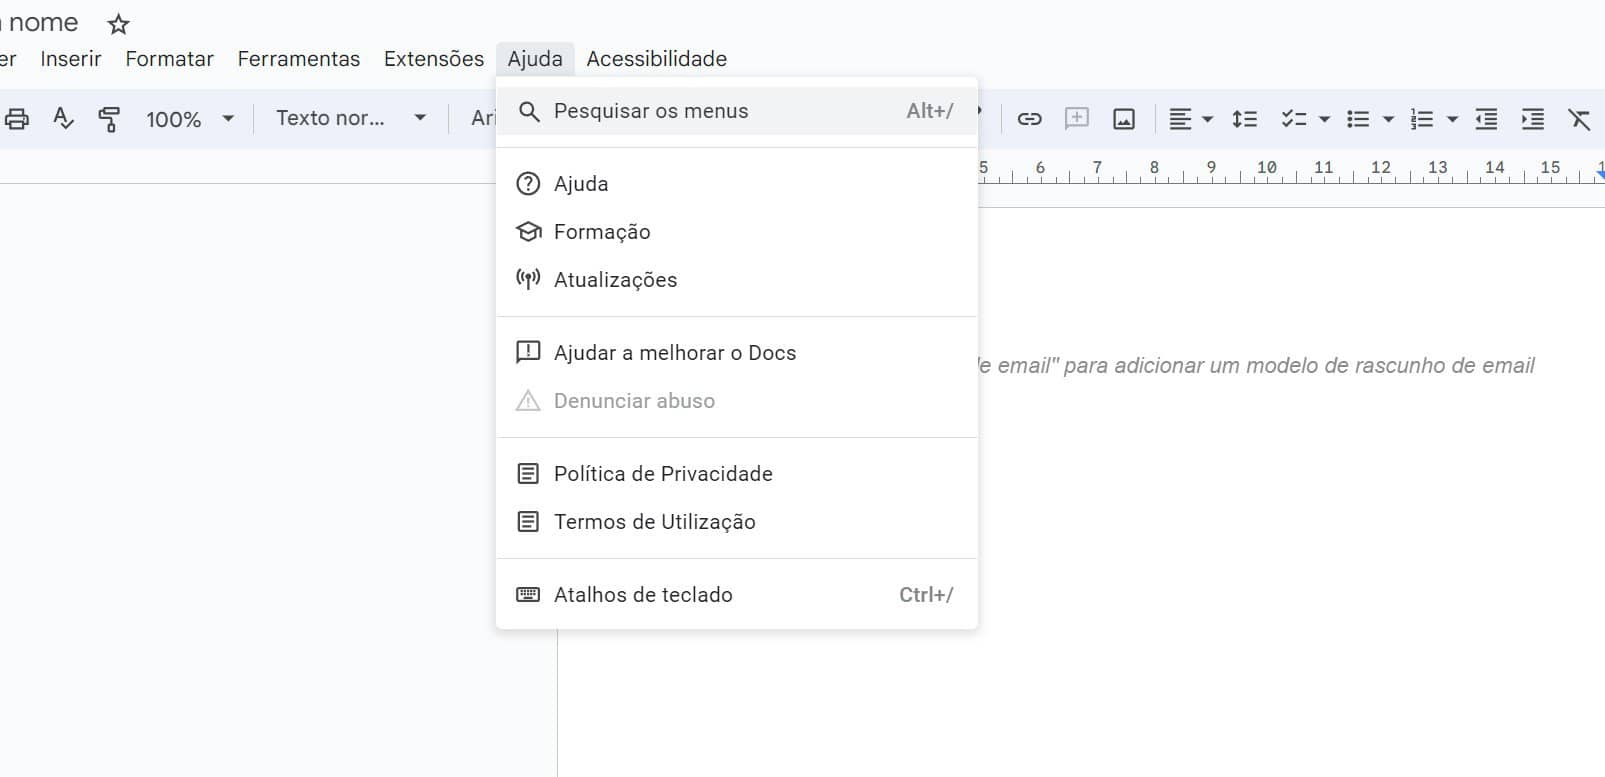This screenshot has height=777, width=1605.
Task: Open the Formatar menu
Action: pos(170,59)
